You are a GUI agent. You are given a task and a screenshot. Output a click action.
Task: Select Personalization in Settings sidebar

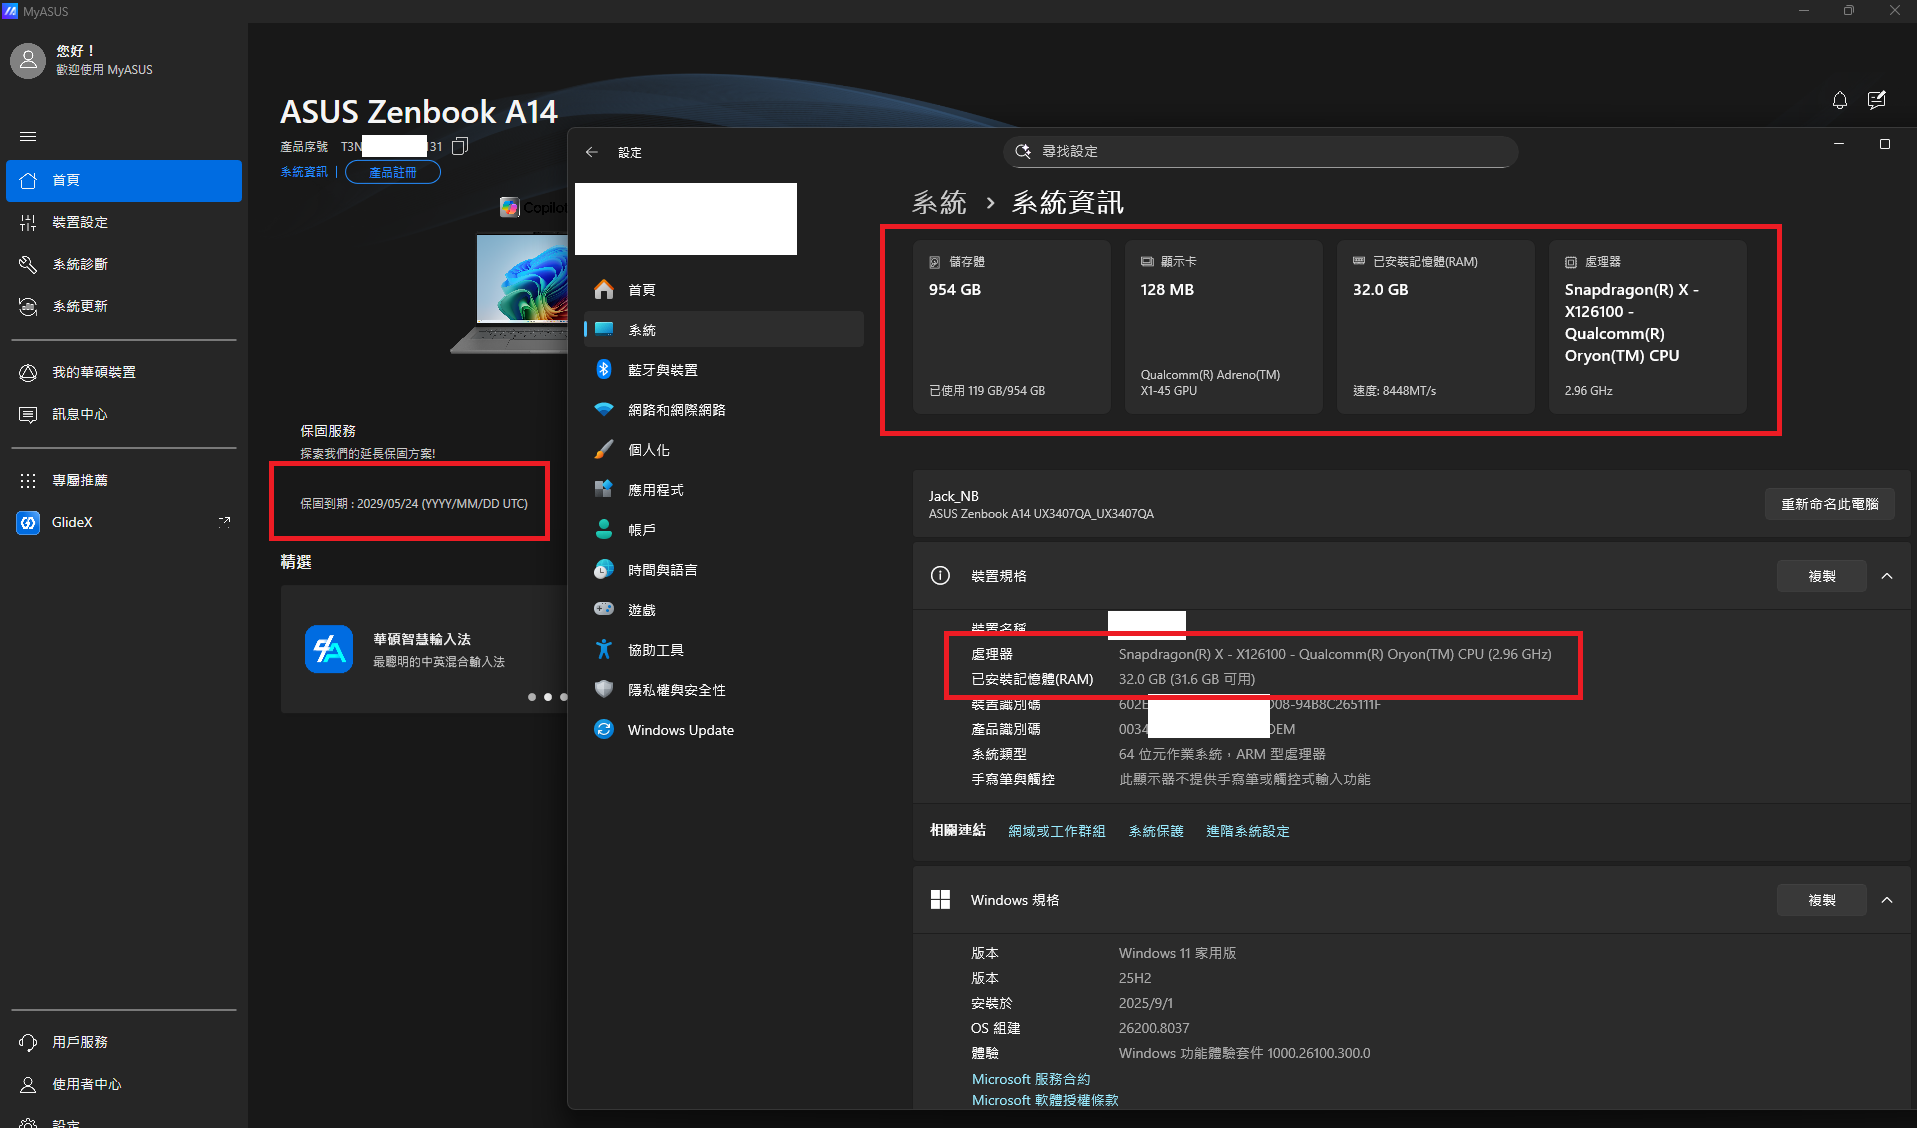(x=648, y=450)
